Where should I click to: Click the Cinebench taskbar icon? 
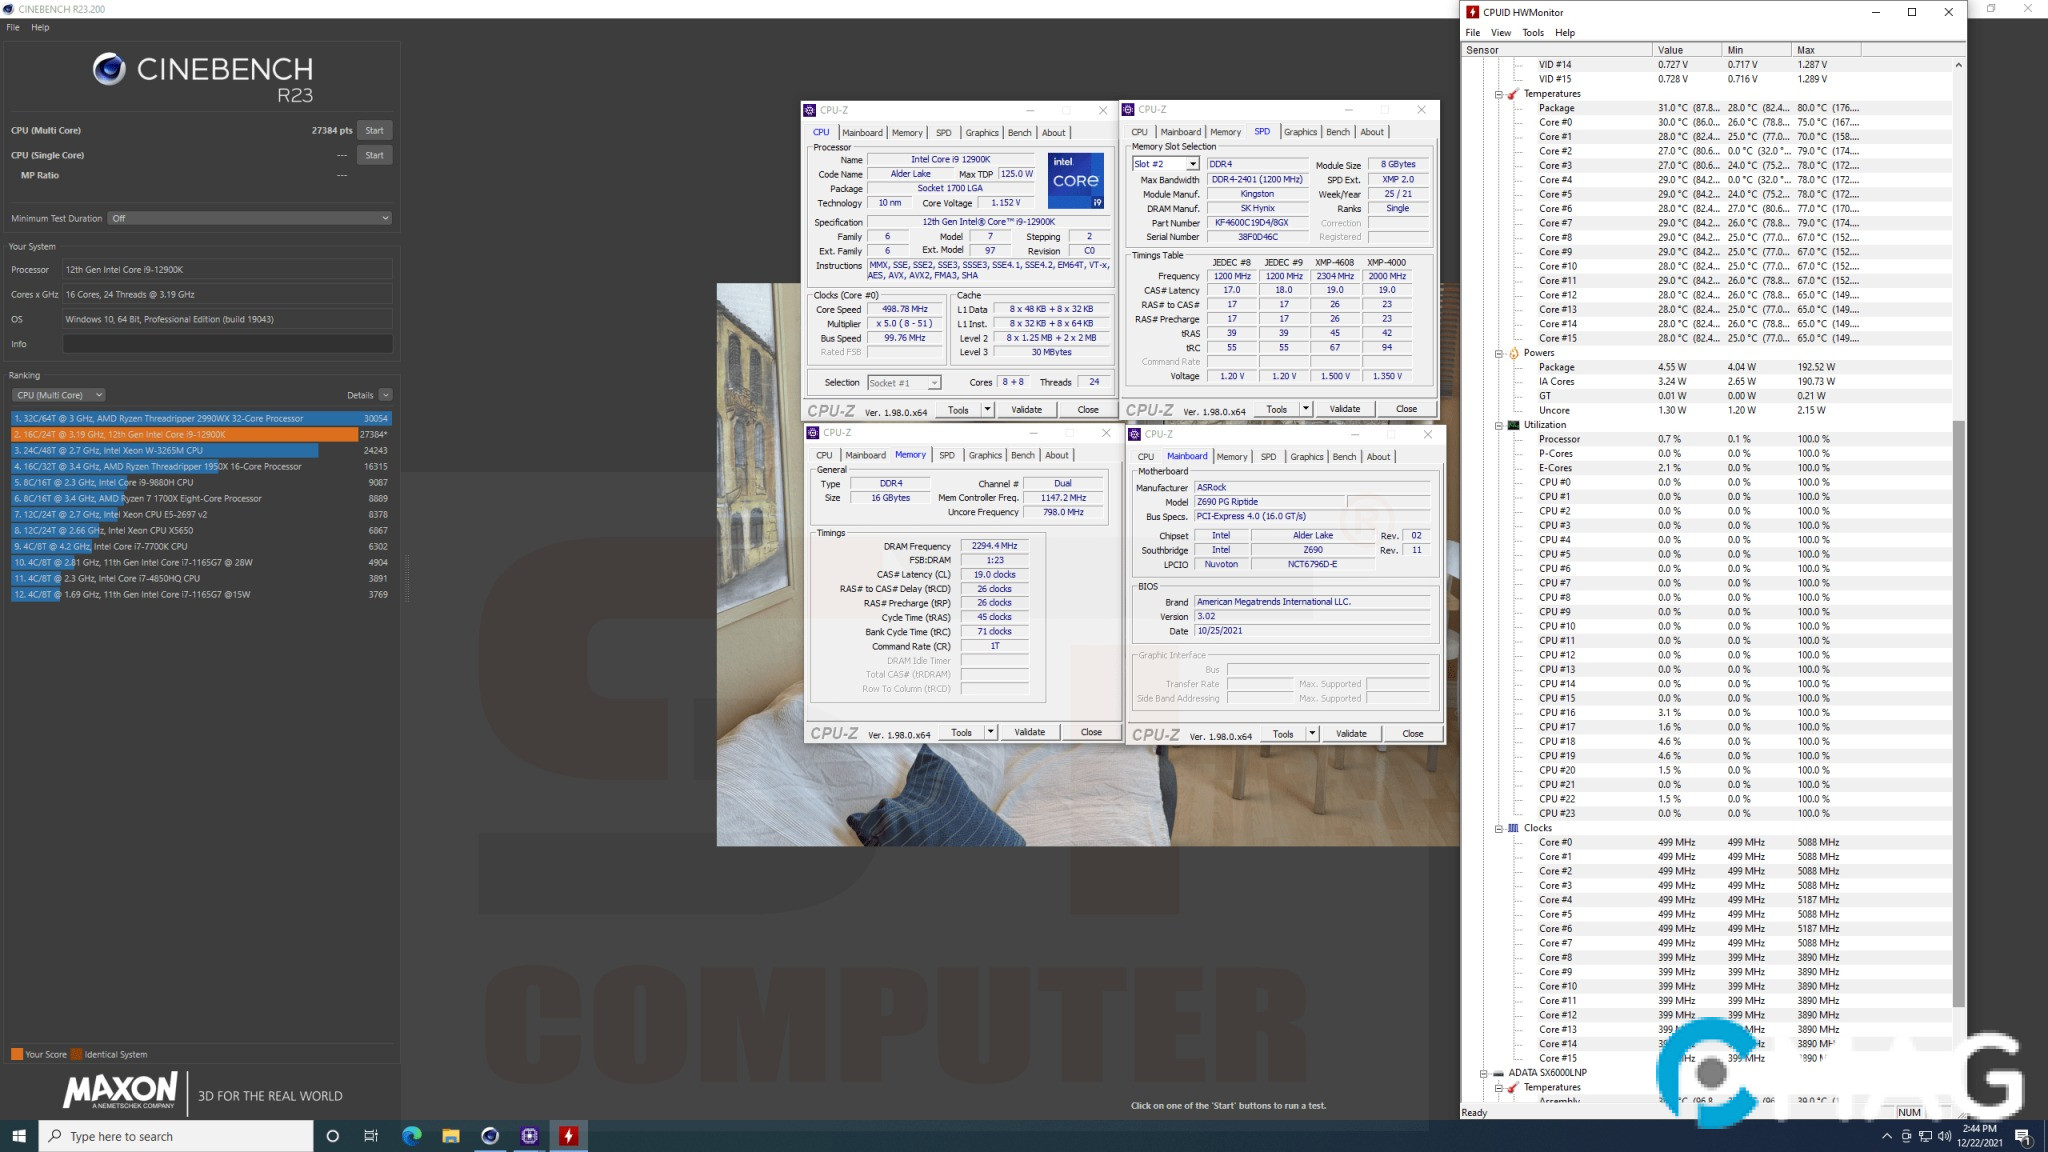(x=490, y=1136)
